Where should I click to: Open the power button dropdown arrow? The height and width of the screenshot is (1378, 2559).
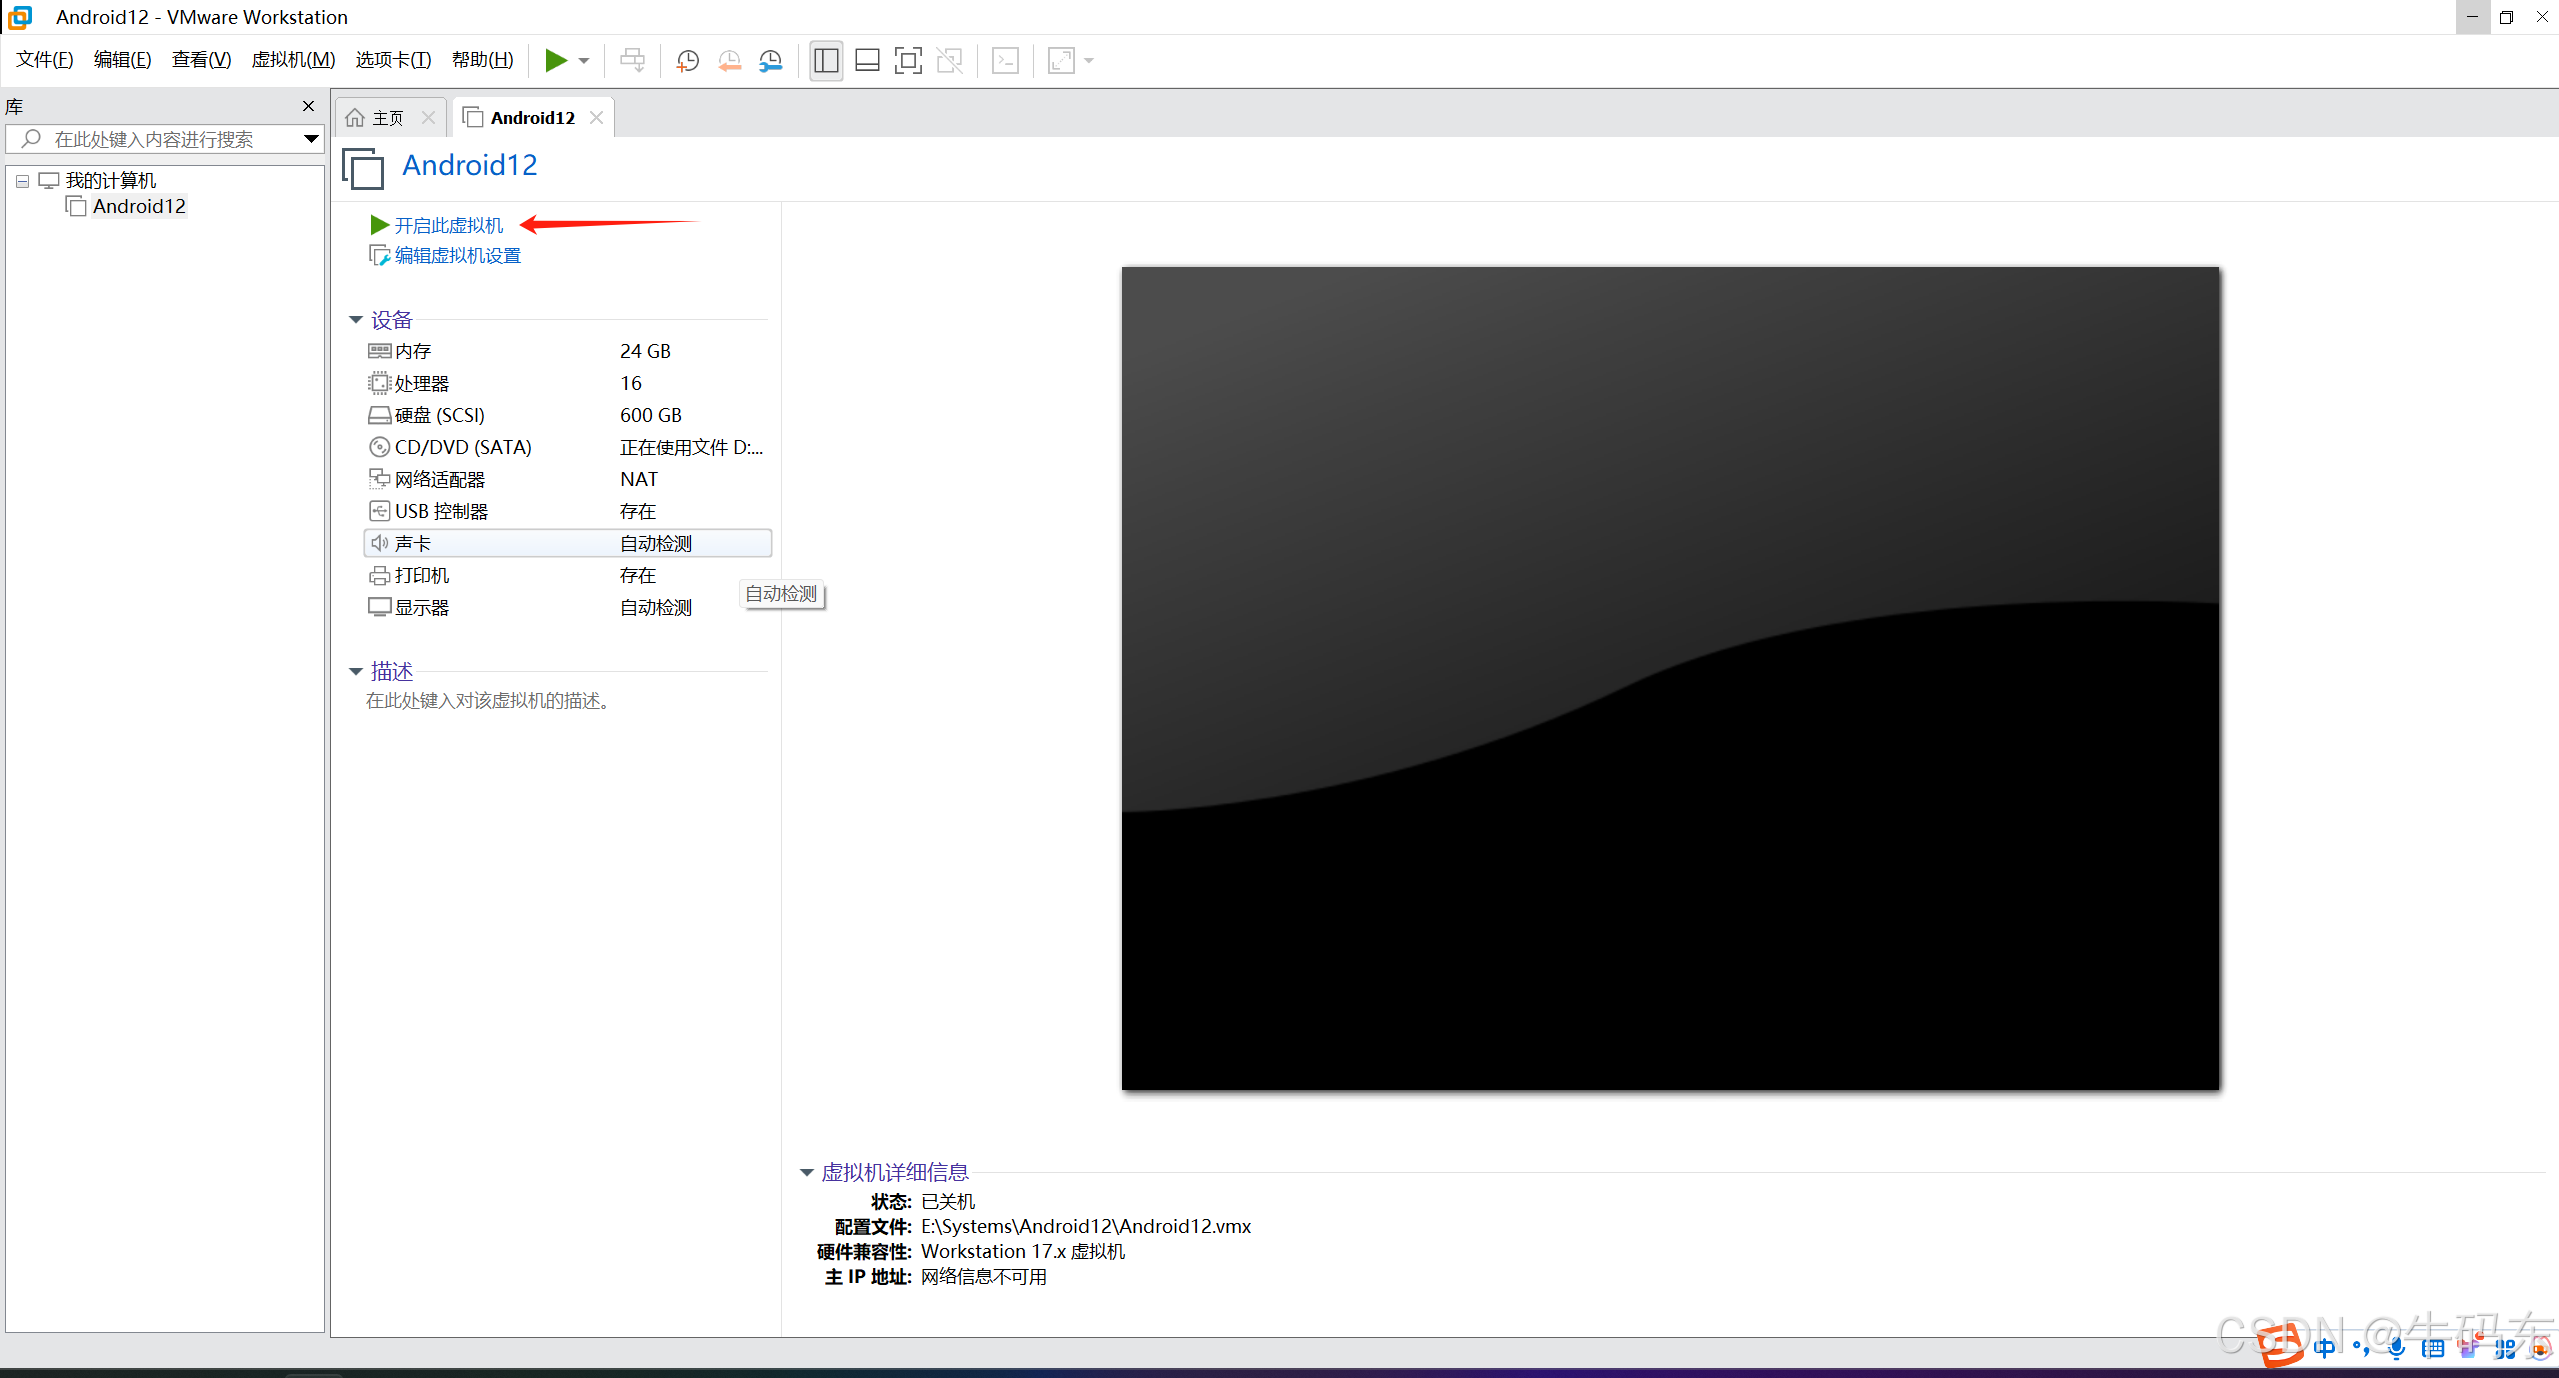[x=584, y=61]
